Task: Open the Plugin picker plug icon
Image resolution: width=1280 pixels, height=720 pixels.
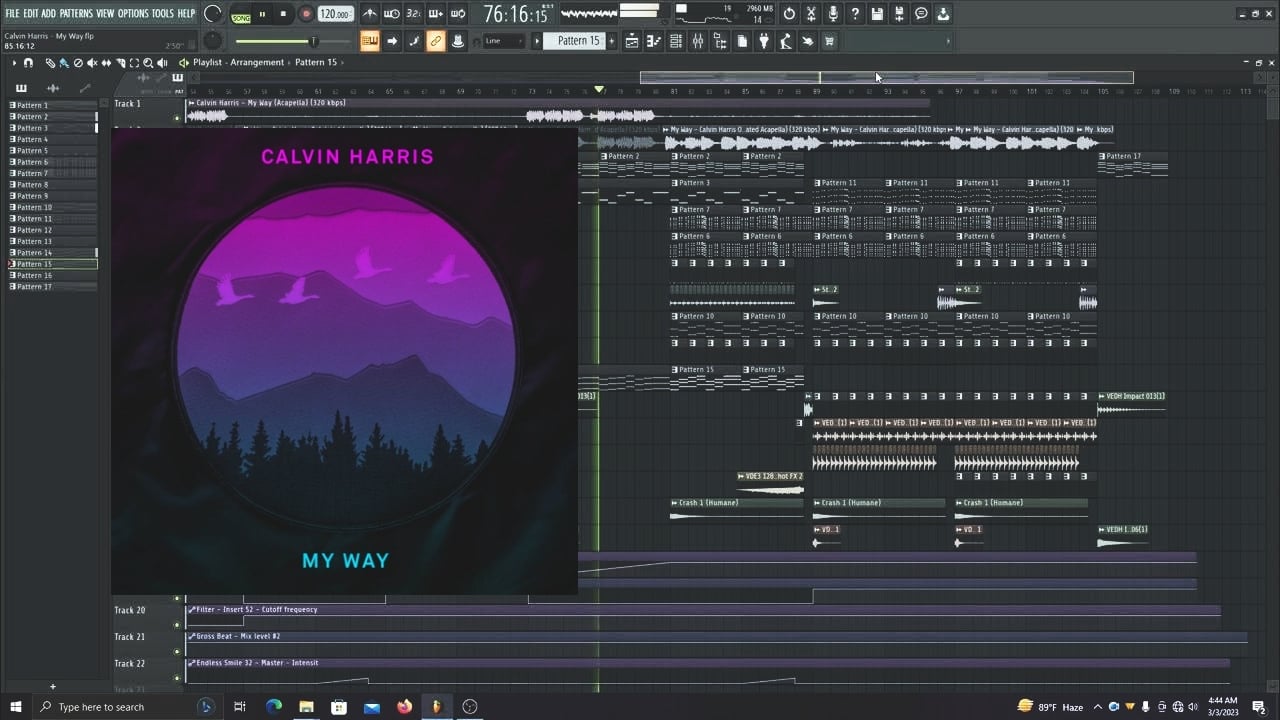Action: 764,41
